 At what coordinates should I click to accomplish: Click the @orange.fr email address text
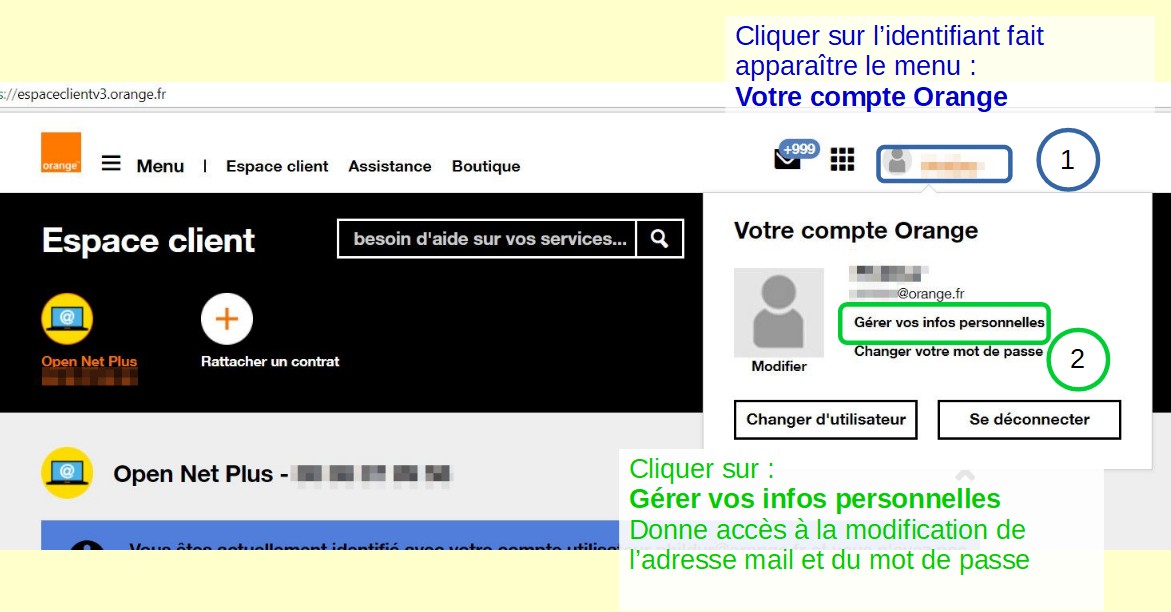(x=907, y=294)
